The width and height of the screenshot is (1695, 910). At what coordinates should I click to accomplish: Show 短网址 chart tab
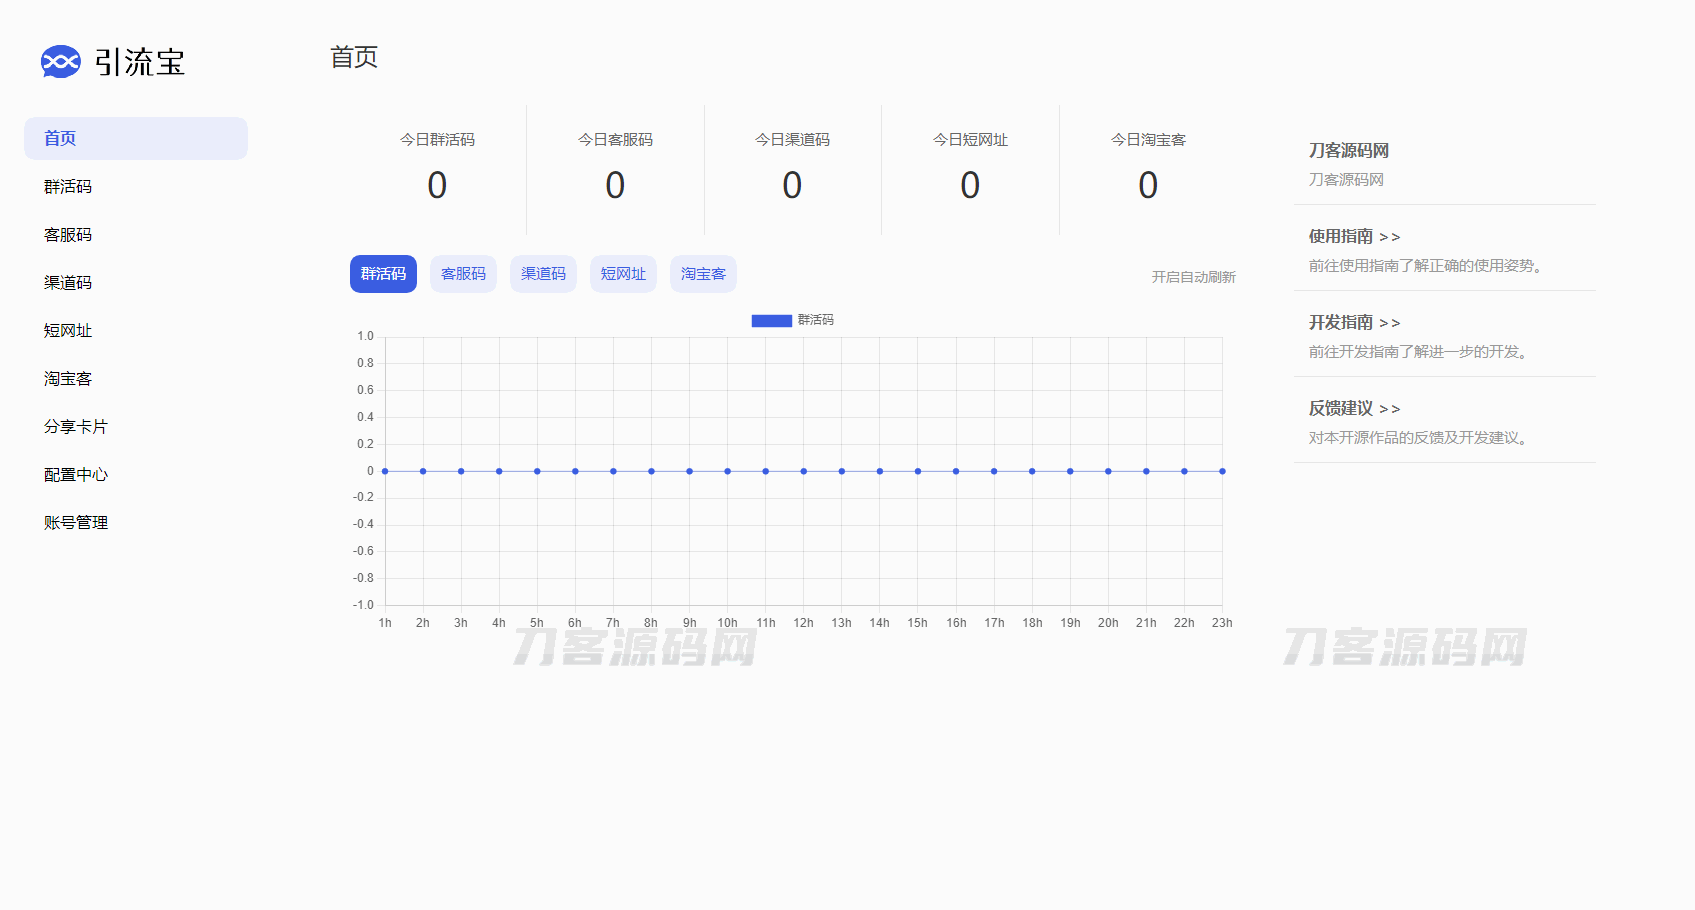pos(623,274)
